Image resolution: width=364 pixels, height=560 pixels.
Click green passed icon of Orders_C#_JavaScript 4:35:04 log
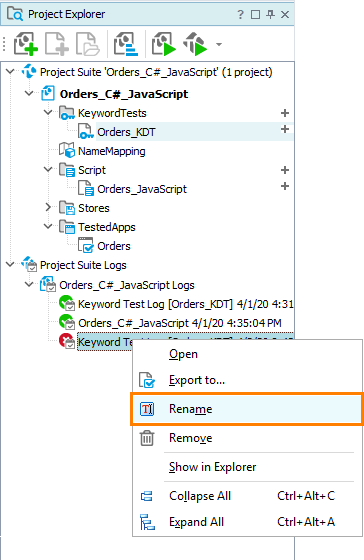coord(67,322)
